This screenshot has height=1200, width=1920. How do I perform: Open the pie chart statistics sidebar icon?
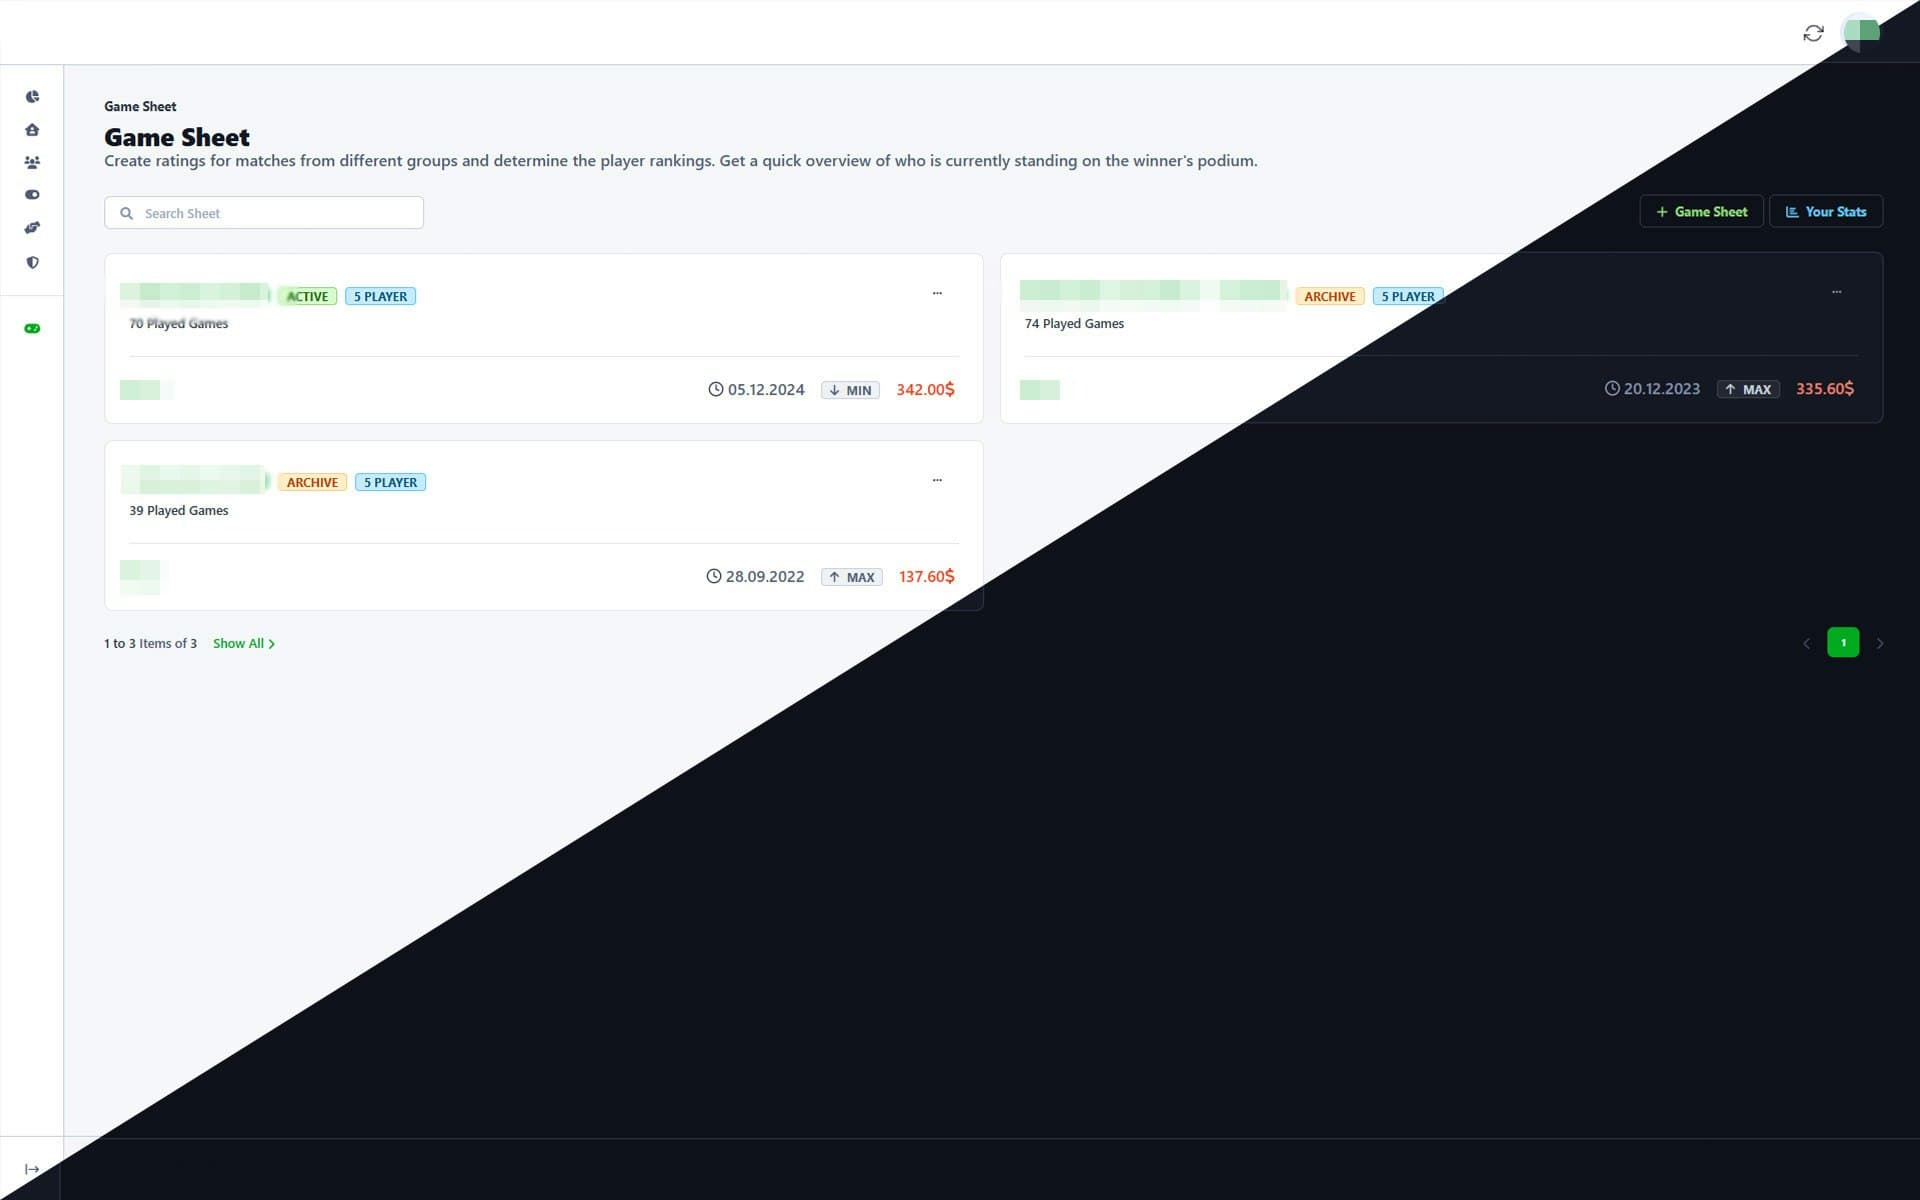[32, 96]
